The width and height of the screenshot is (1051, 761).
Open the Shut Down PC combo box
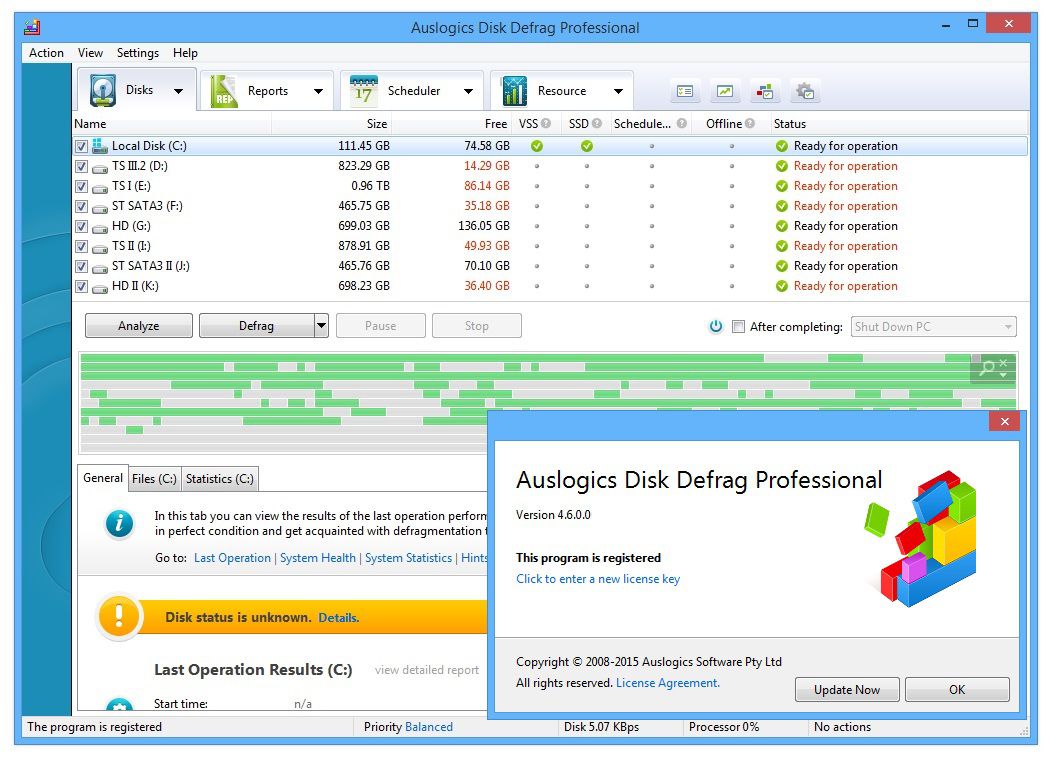pyautogui.click(x=934, y=327)
